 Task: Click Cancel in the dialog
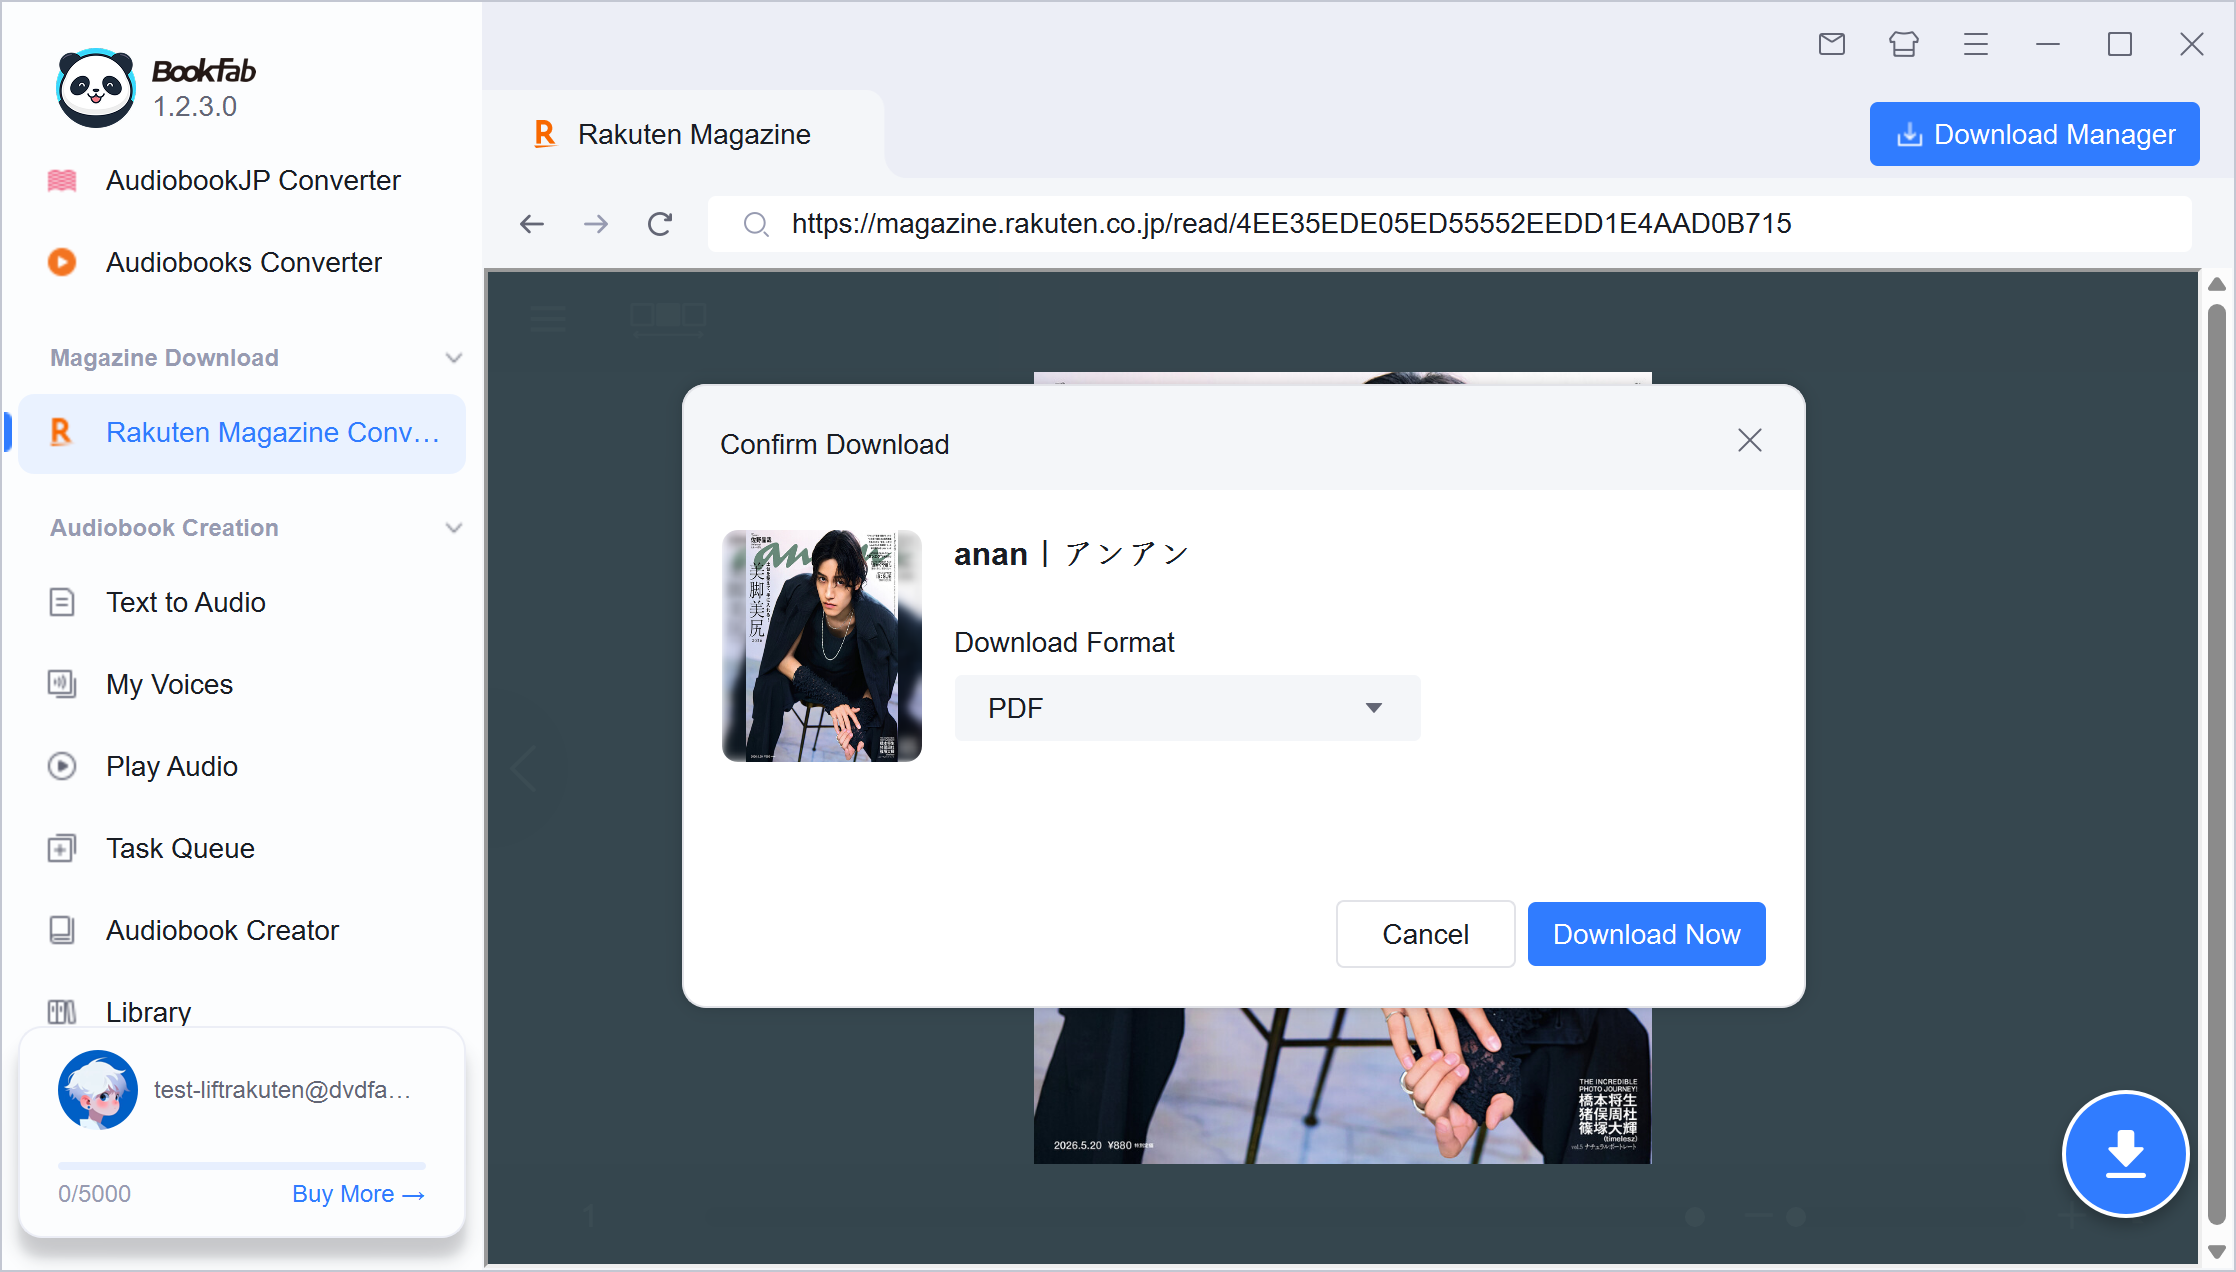tap(1426, 934)
